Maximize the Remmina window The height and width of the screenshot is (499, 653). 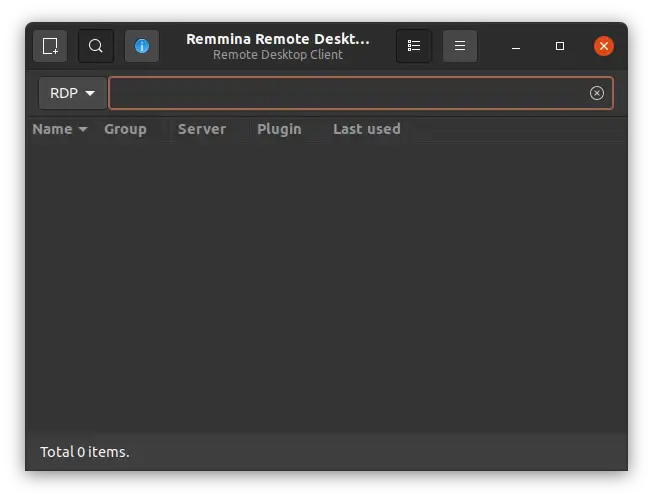tap(560, 46)
